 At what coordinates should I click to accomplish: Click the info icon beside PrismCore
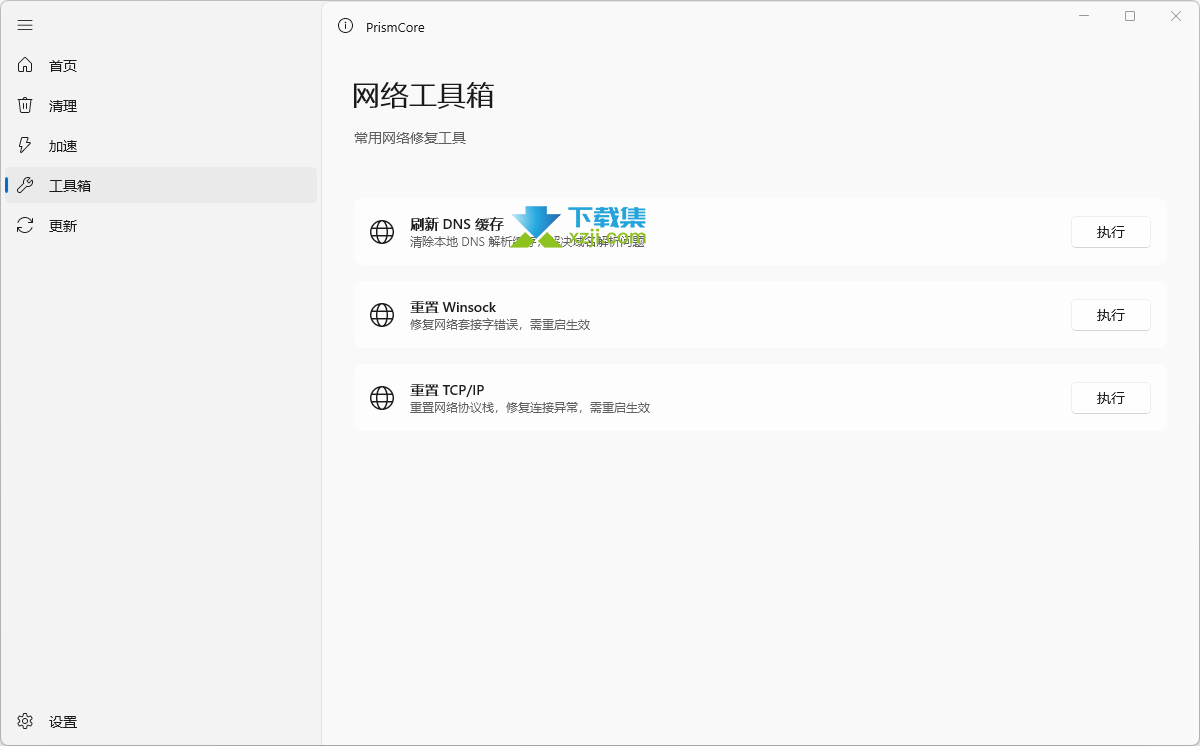(346, 26)
